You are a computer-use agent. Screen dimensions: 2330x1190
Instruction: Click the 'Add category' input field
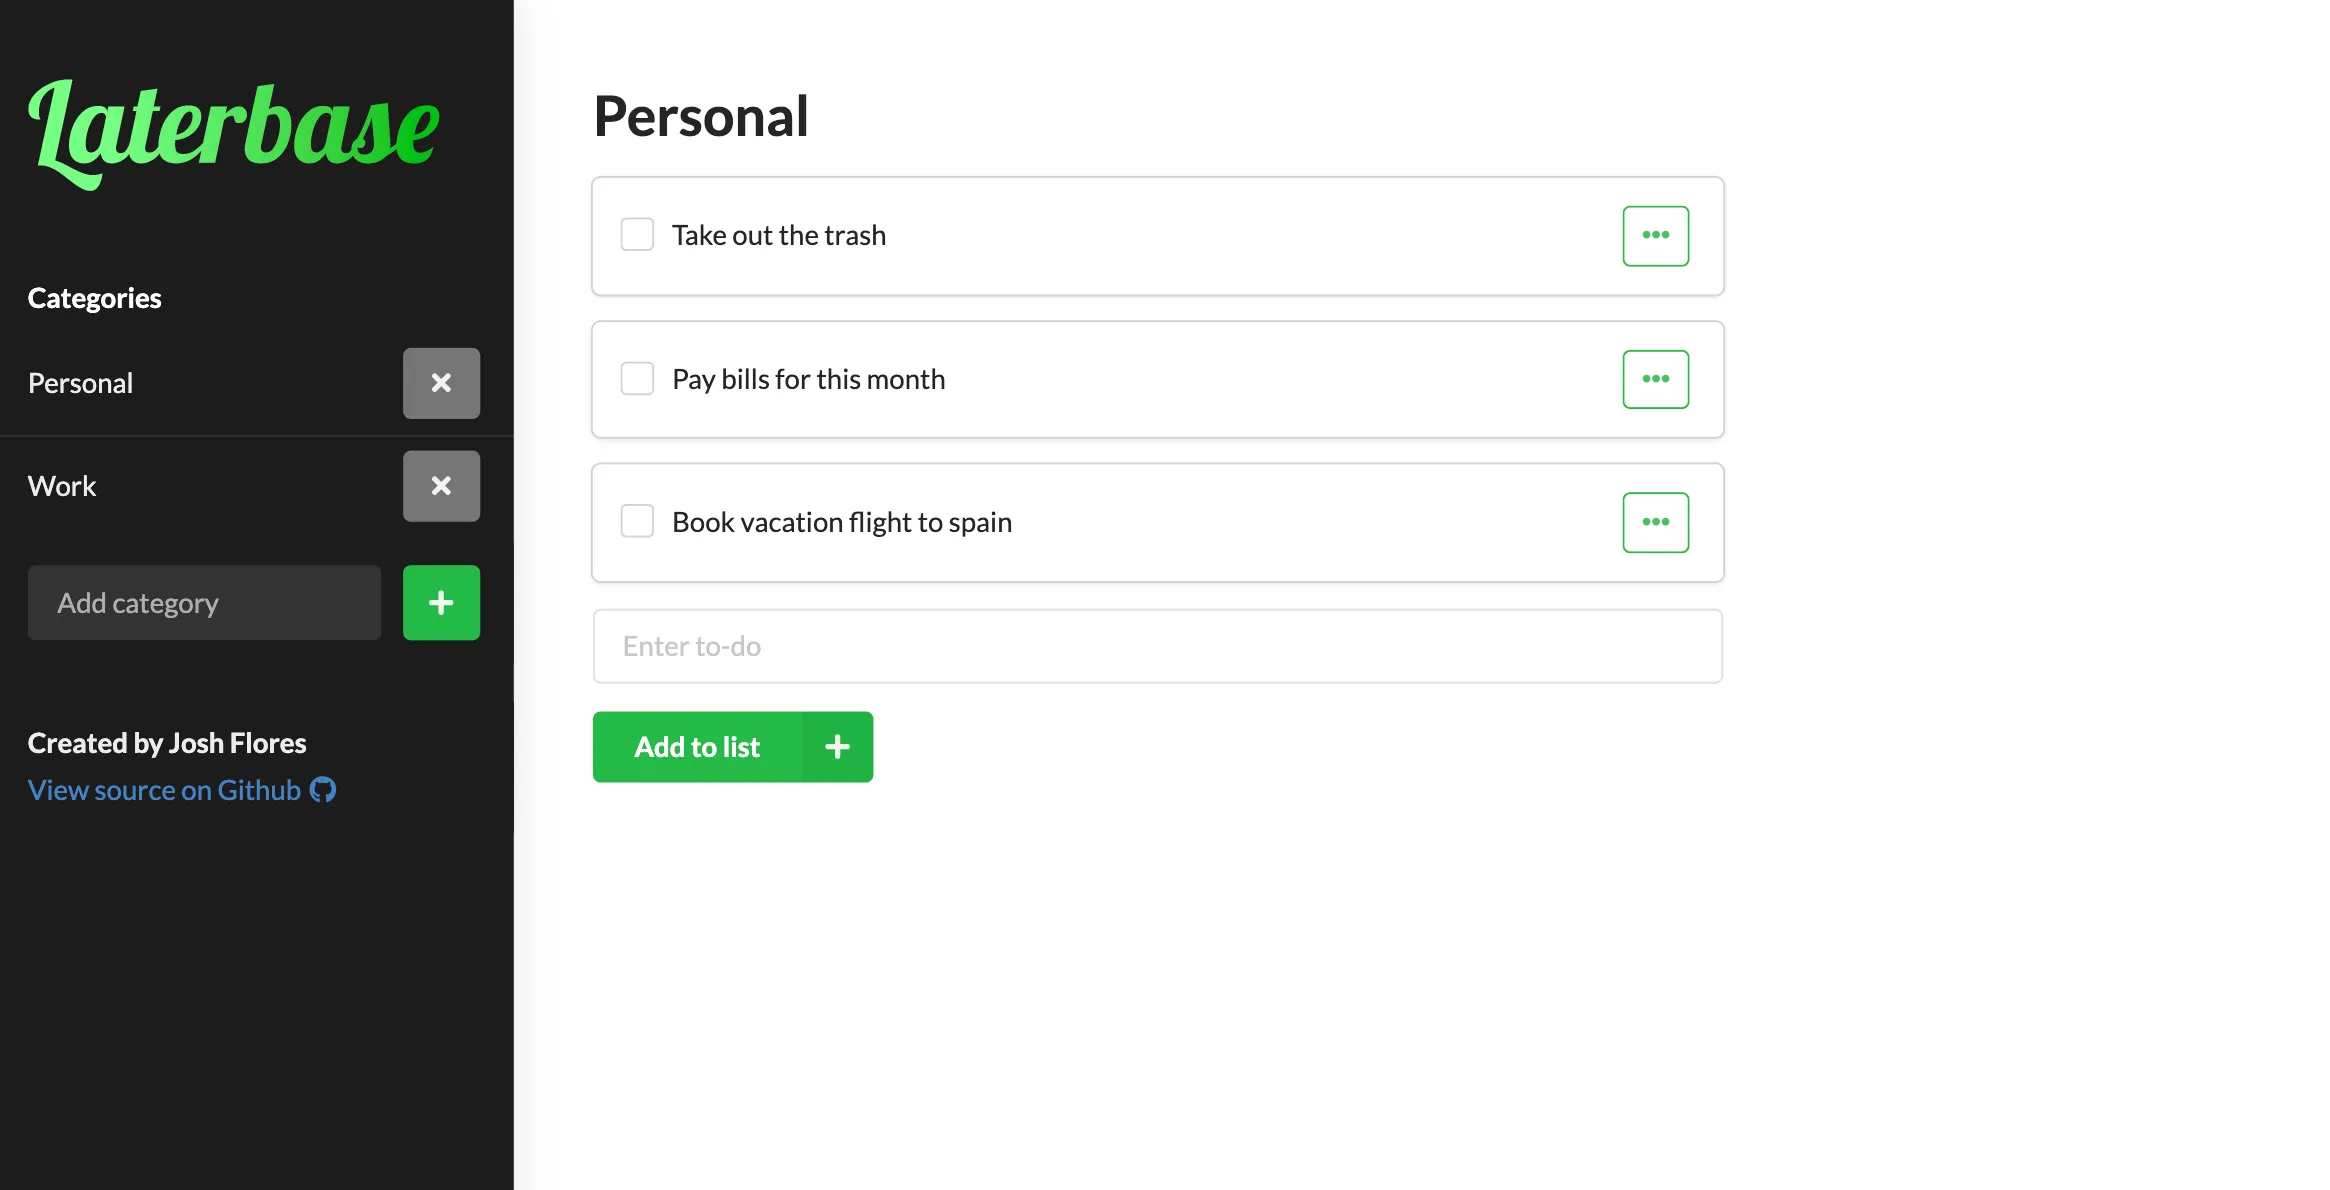[x=204, y=602]
